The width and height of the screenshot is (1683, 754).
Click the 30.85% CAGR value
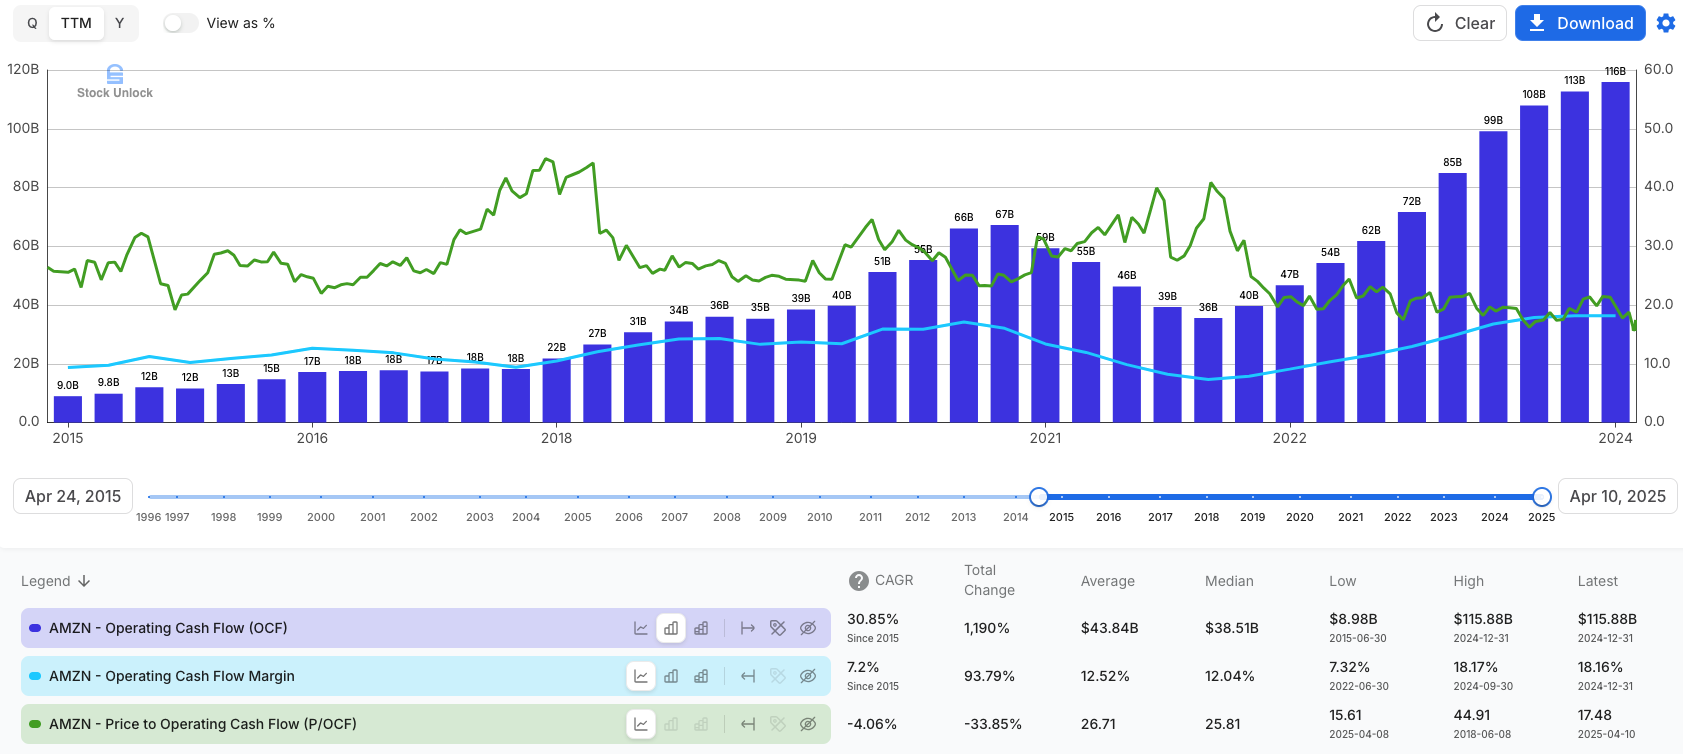tap(873, 619)
